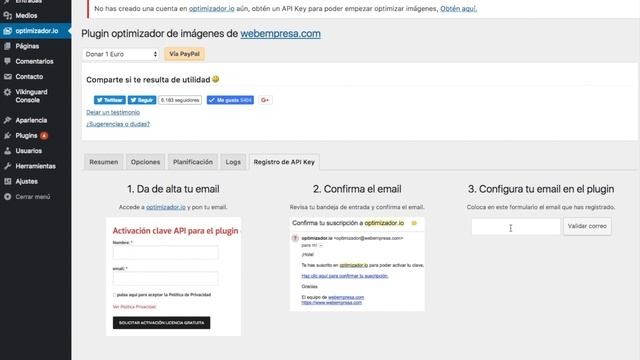Screen dimensions: 640x360
Task: Follow the webempresa.com heading link
Action: pos(280,33)
